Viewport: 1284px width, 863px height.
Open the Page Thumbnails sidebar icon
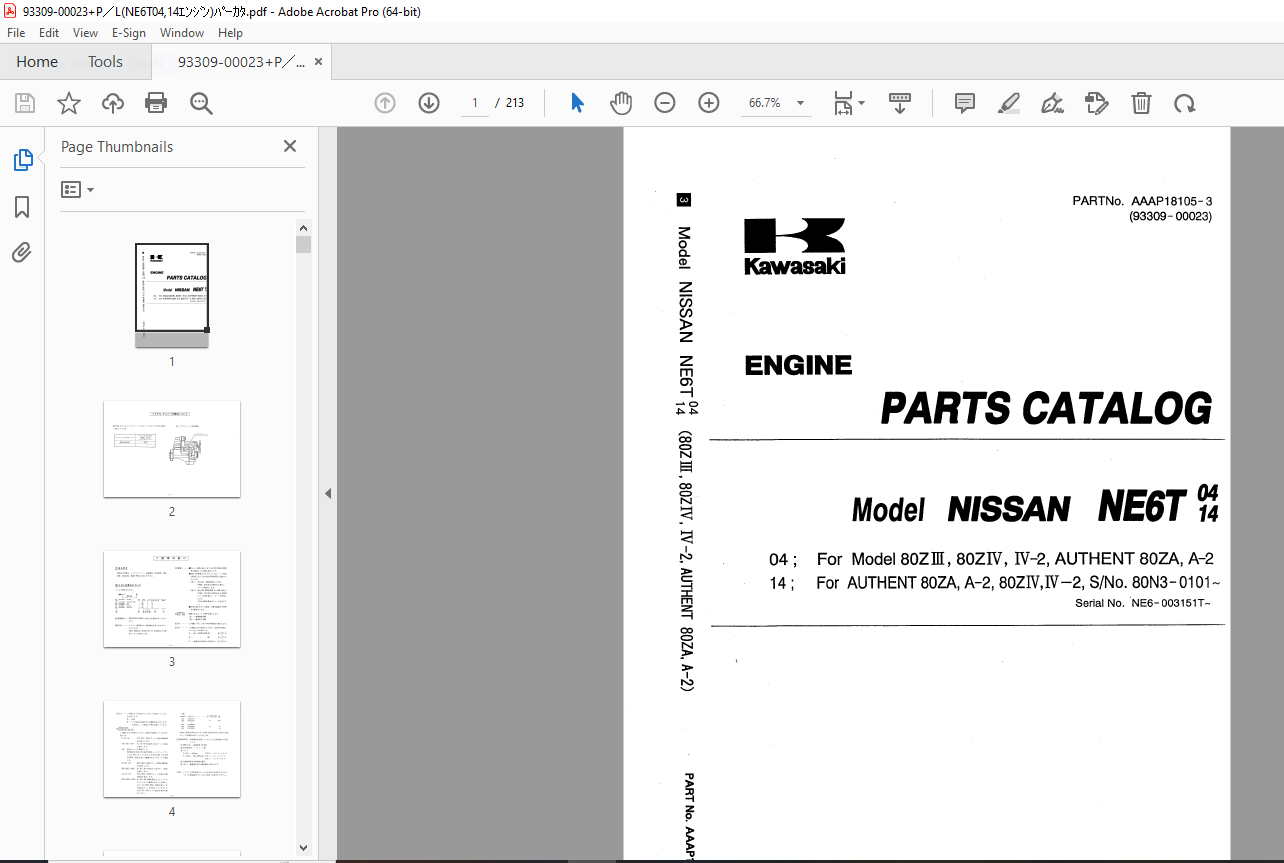point(22,160)
